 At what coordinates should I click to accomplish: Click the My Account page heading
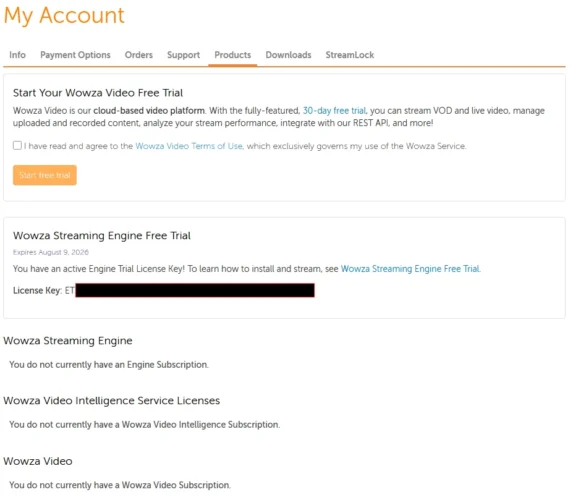(64, 16)
